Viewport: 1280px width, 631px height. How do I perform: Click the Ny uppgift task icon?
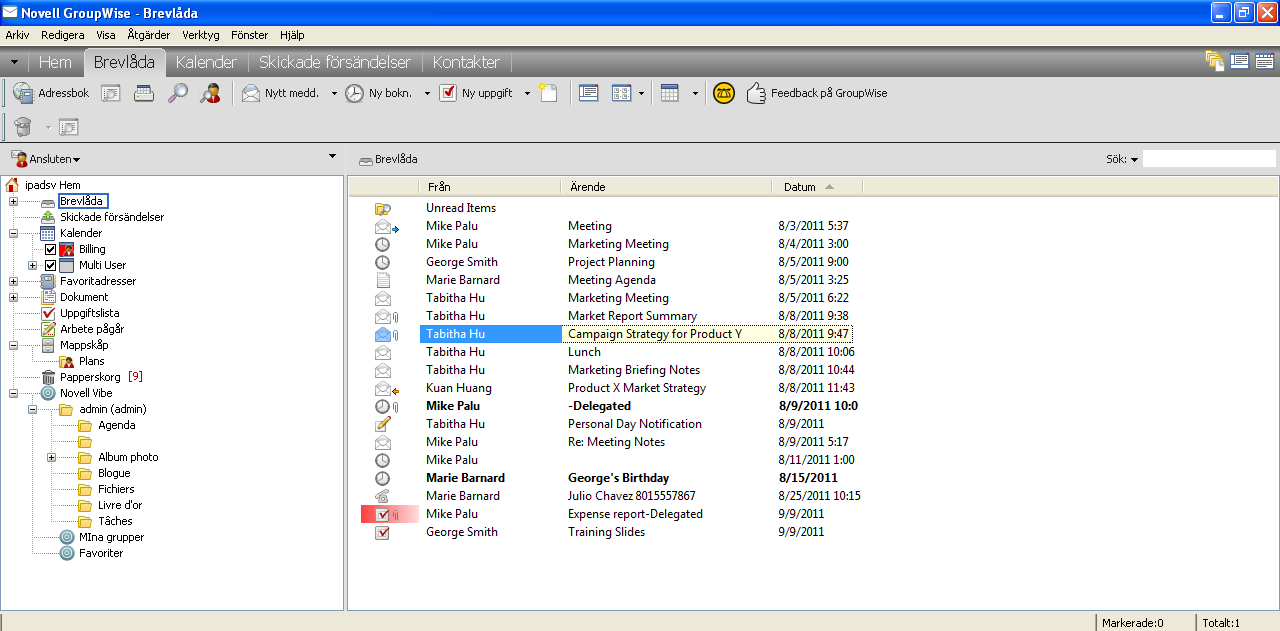coord(448,93)
